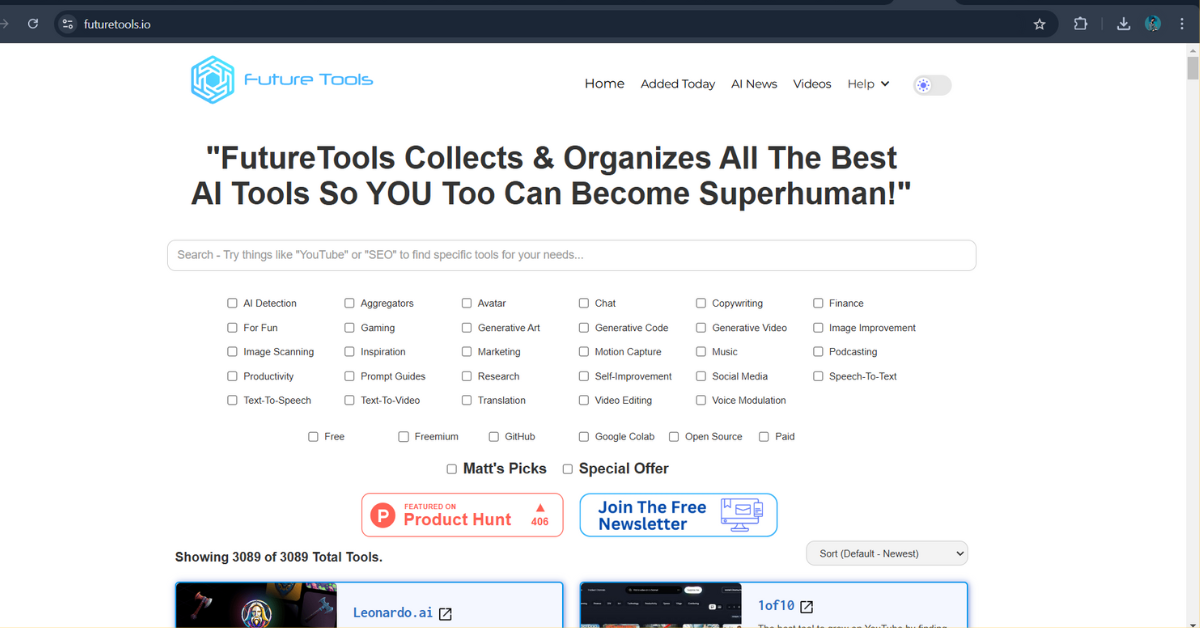Select the Copywriting checkbox
The image size is (1200, 628).
[701, 303]
